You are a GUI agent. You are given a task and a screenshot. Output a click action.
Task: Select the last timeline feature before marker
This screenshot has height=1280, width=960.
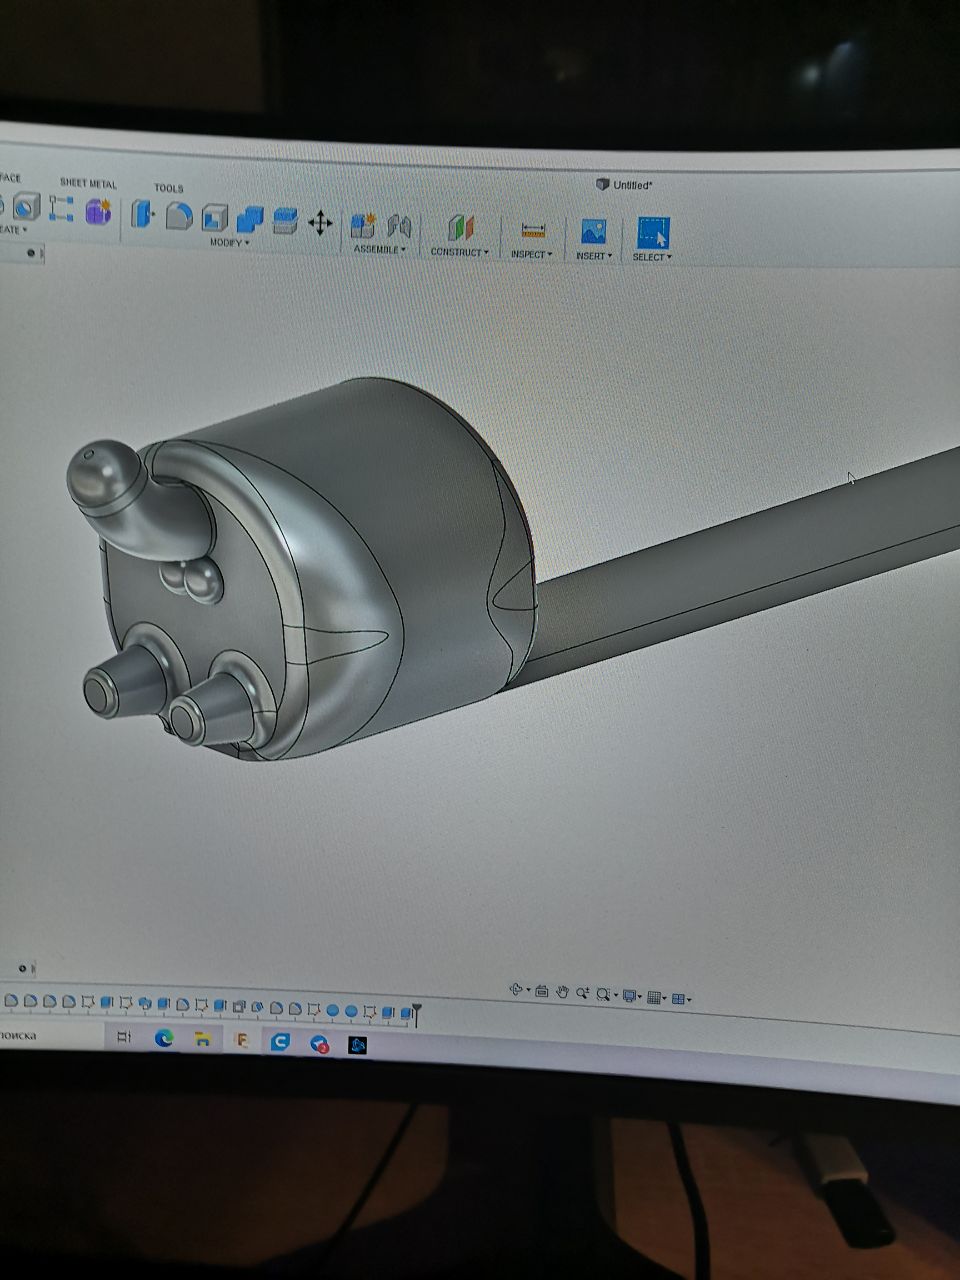pyautogui.click(x=405, y=1013)
